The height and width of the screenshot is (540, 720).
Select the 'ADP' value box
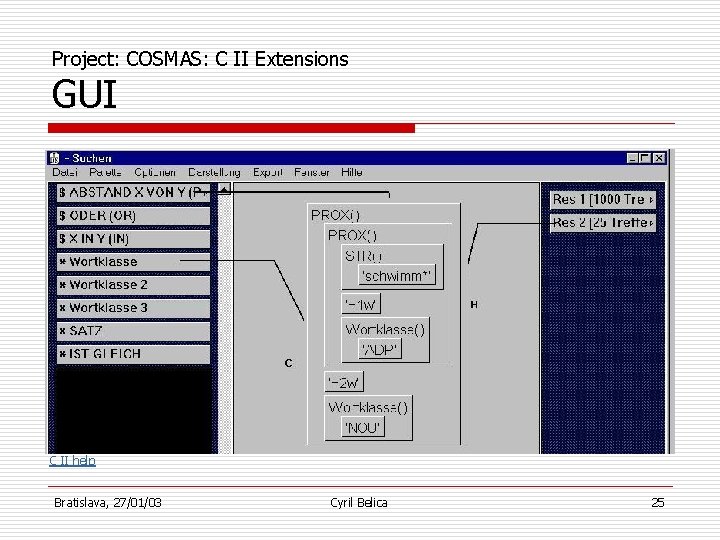380,349
